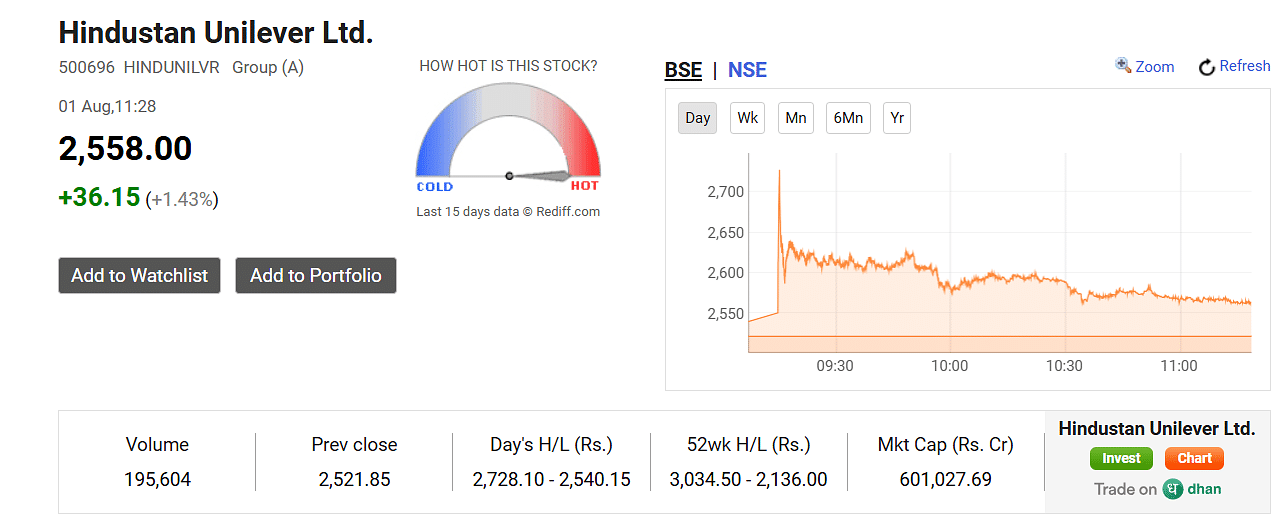The width and height of the screenshot is (1276, 524).
Task: Set chart range to 6Mn
Action: (848, 118)
